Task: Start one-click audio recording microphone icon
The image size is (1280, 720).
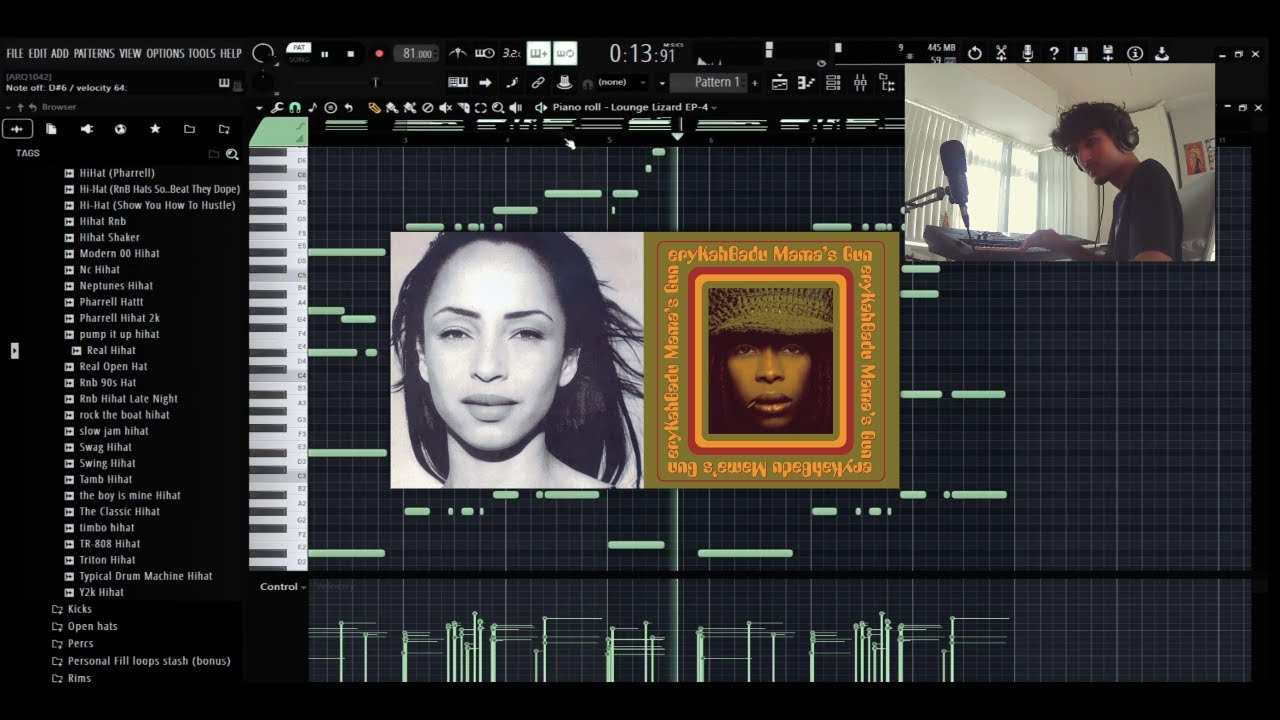Action: (1027, 53)
